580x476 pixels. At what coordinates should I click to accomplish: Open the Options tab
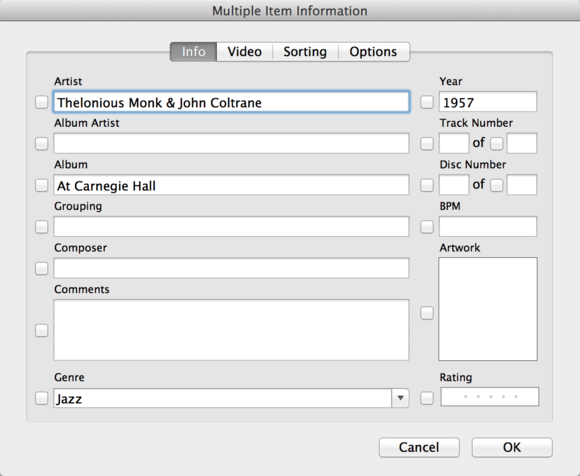coord(374,52)
